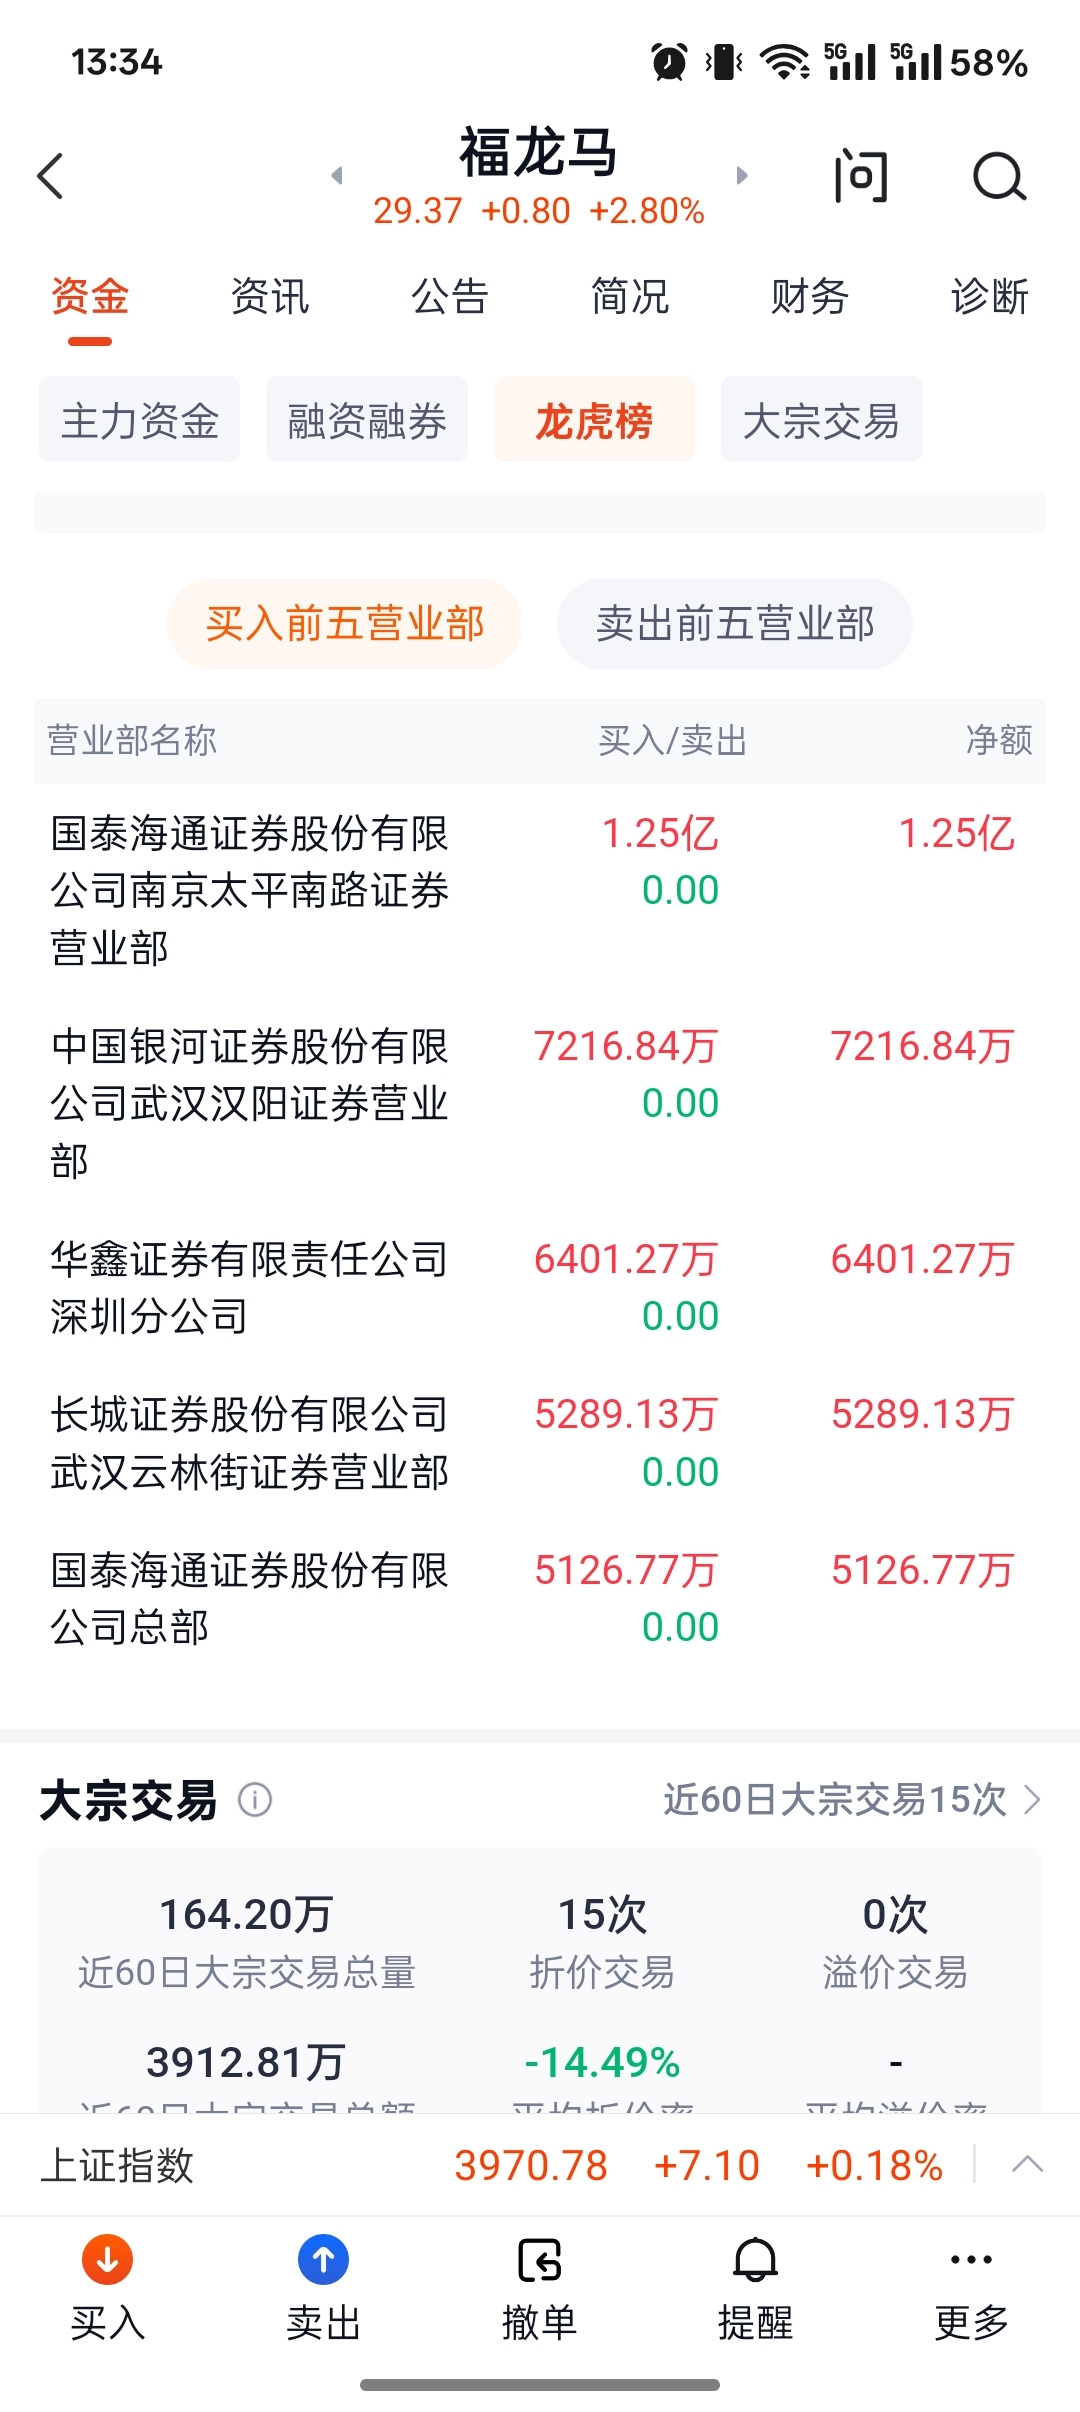Select 买入前五营业部 toggle
The width and height of the screenshot is (1080, 2412).
(345, 624)
